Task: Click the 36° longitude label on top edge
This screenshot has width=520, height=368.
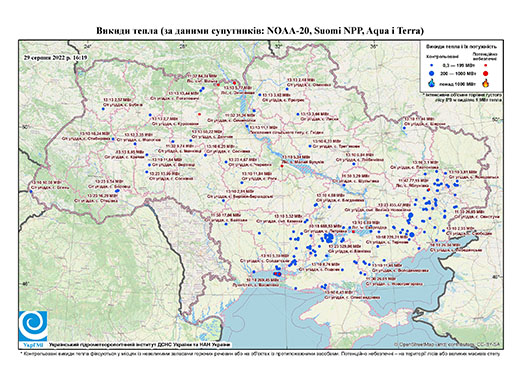Action: (374, 47)
